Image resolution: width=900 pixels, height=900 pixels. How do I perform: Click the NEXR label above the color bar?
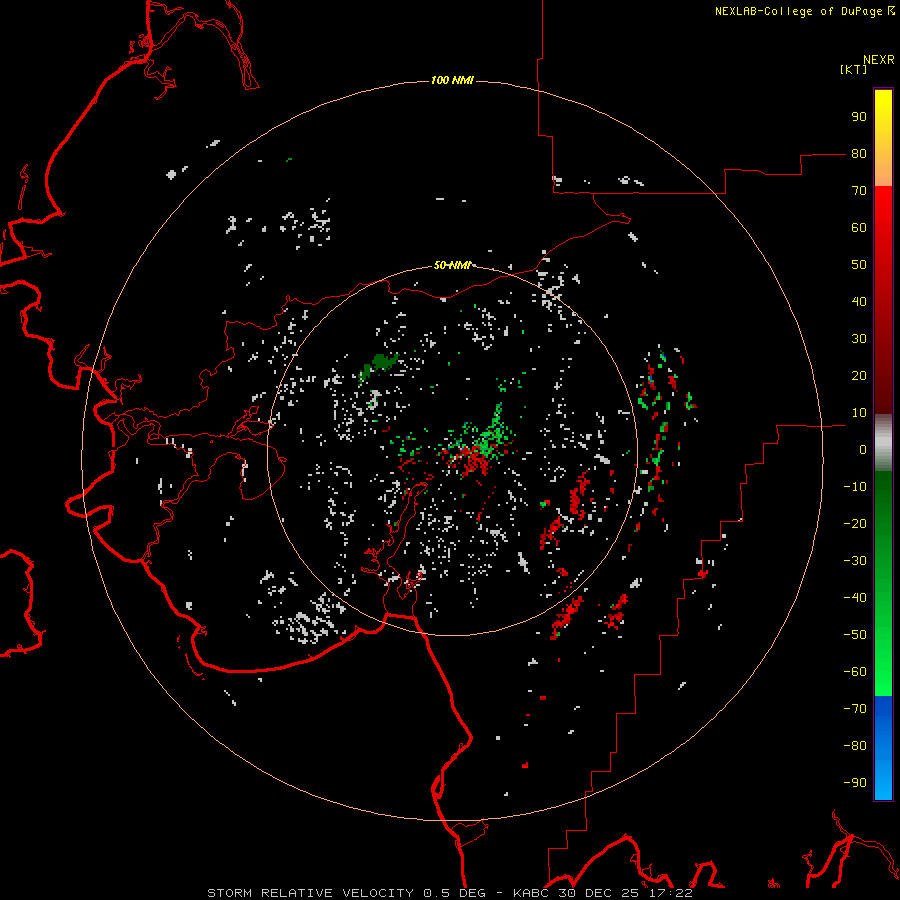click(x=879, y=60)
